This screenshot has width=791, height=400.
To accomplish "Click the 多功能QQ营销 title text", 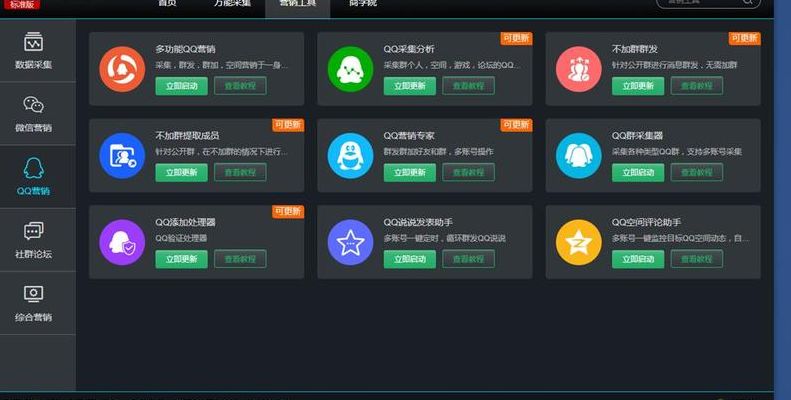I will coord(185,49).
